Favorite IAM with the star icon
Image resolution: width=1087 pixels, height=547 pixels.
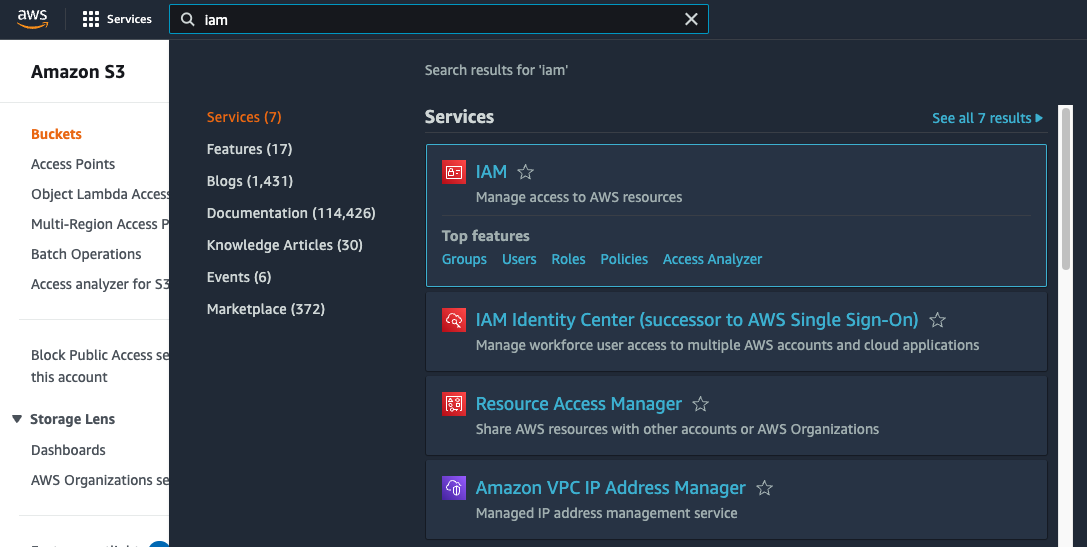point(525,172)
